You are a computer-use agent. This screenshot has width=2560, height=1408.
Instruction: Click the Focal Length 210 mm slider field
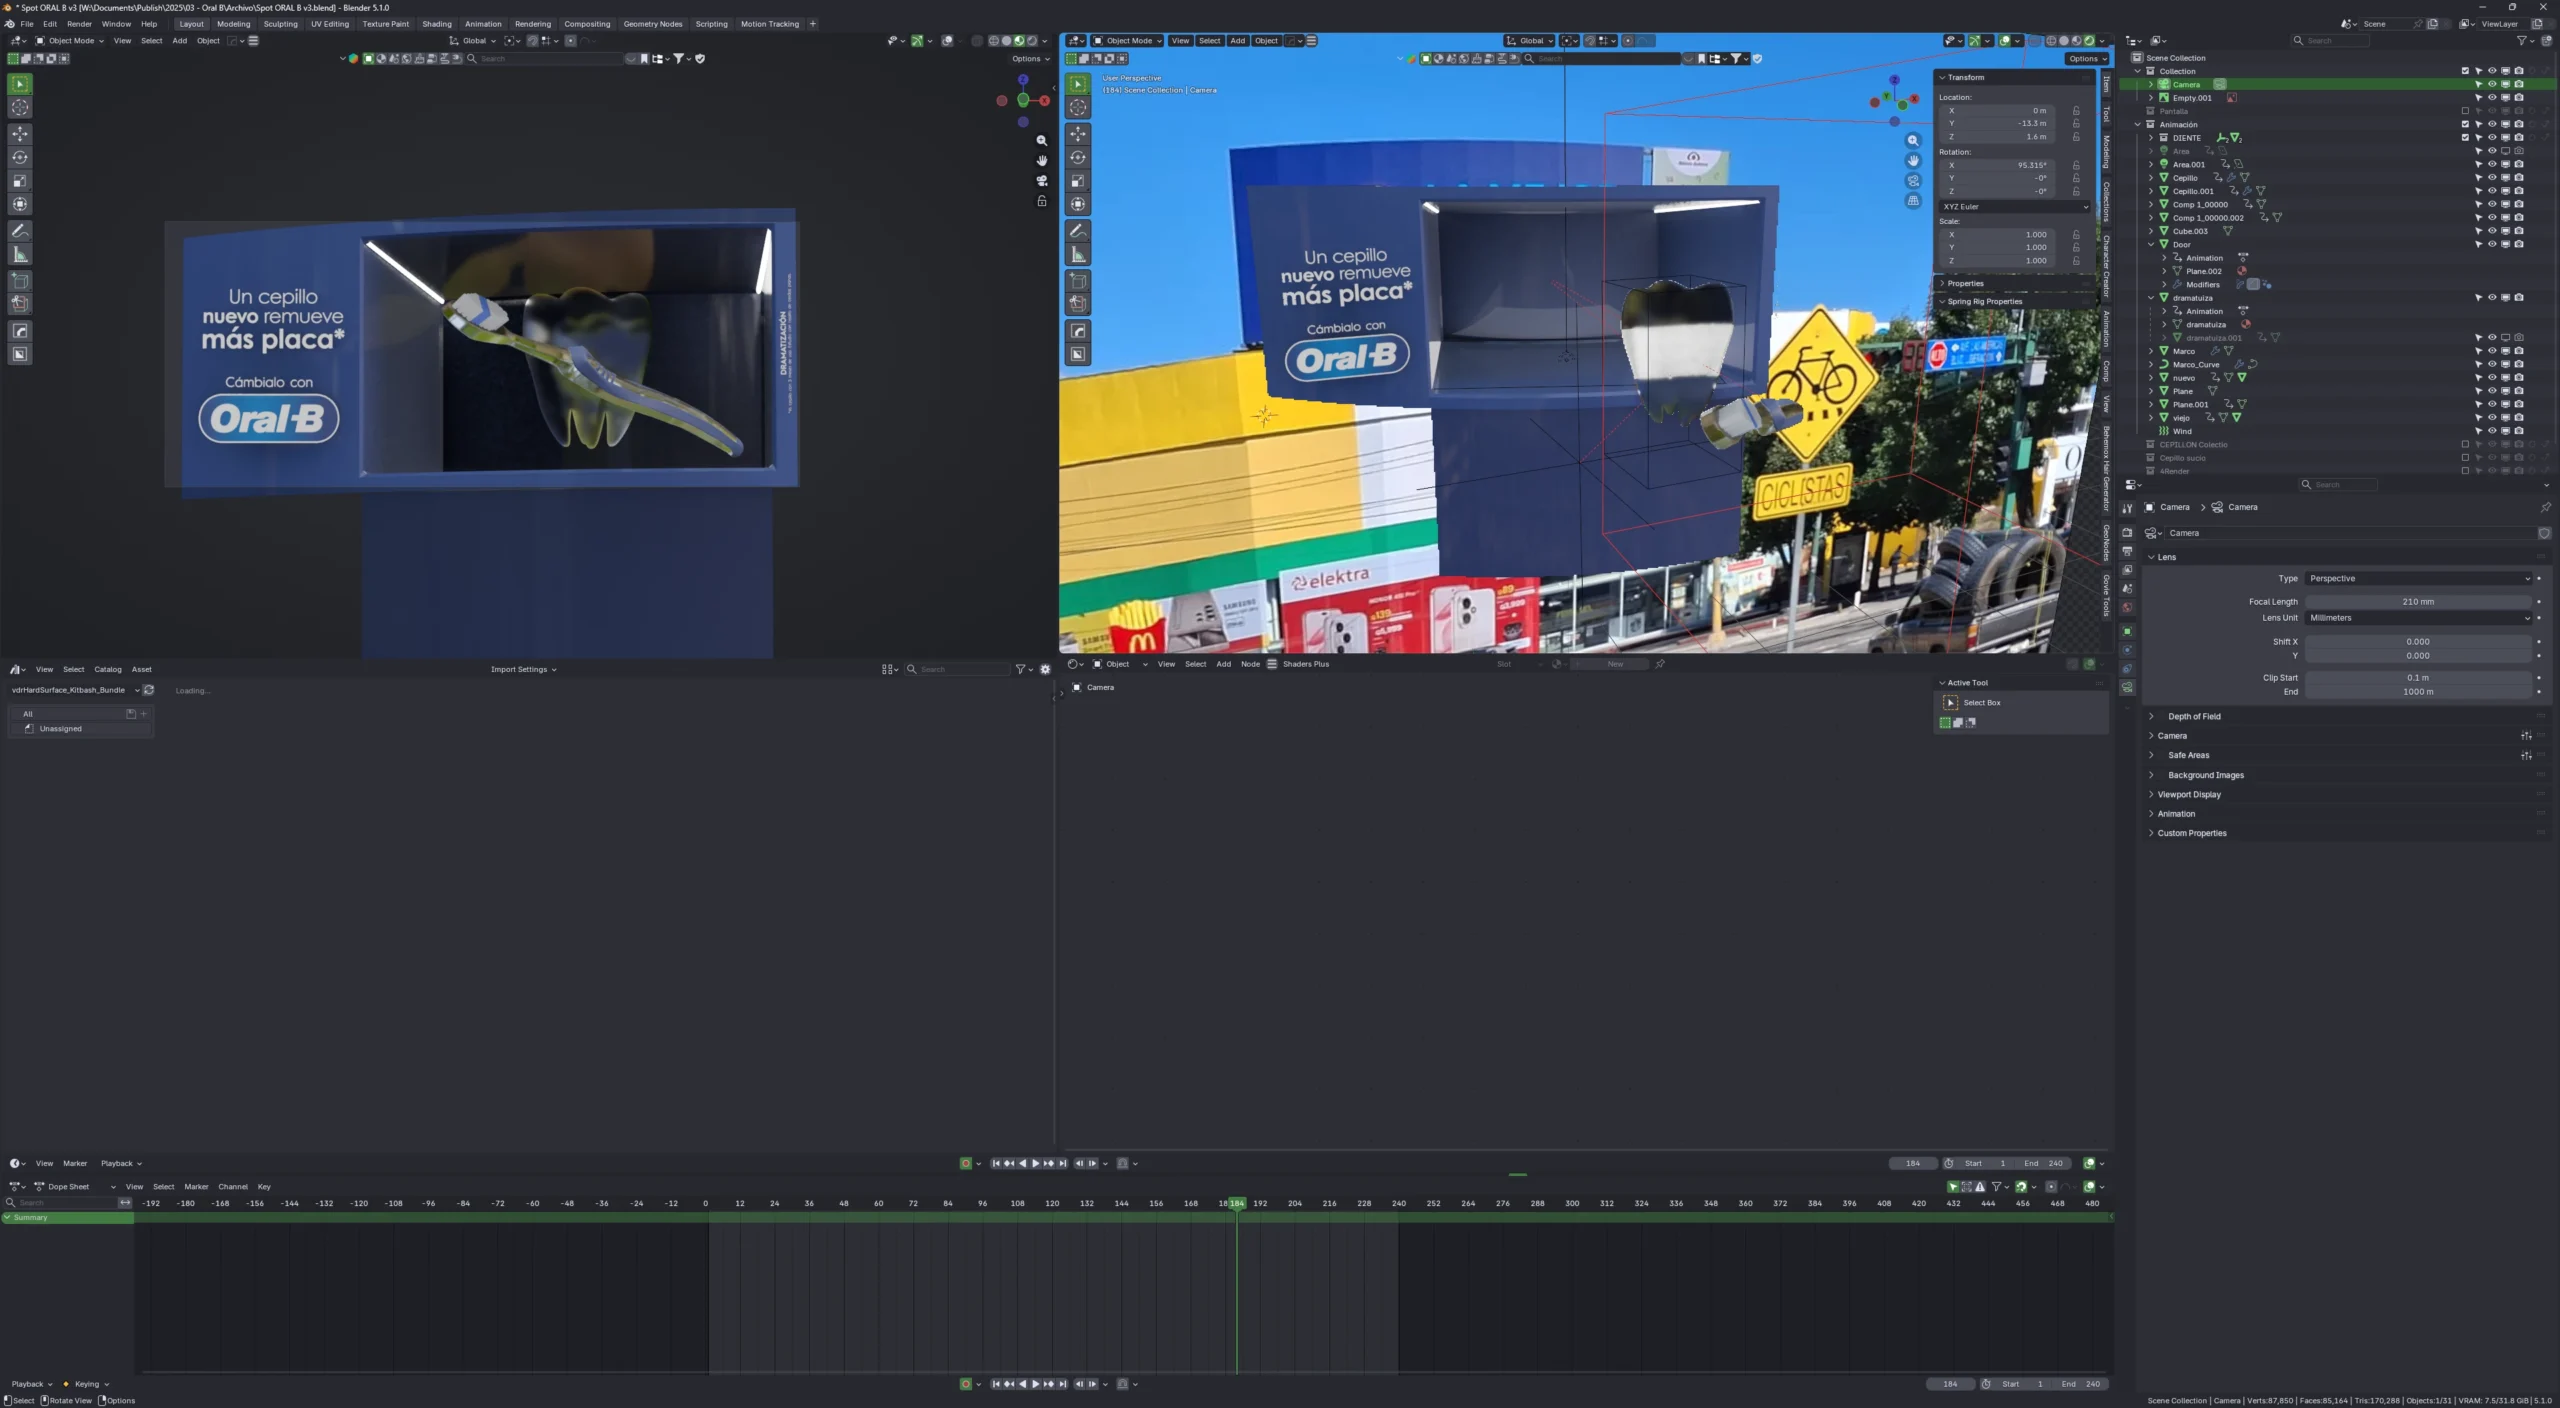2419,602
